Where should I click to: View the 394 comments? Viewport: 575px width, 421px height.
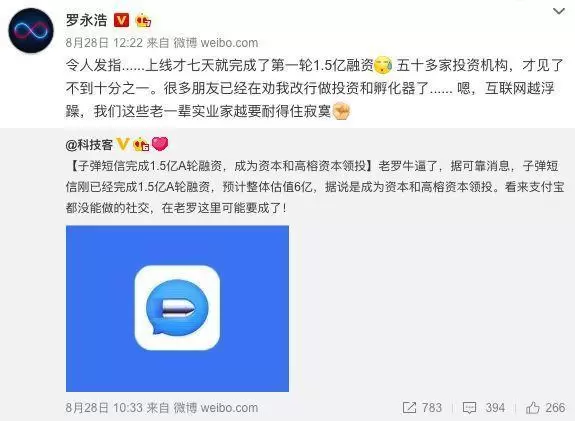coord(484,407)
